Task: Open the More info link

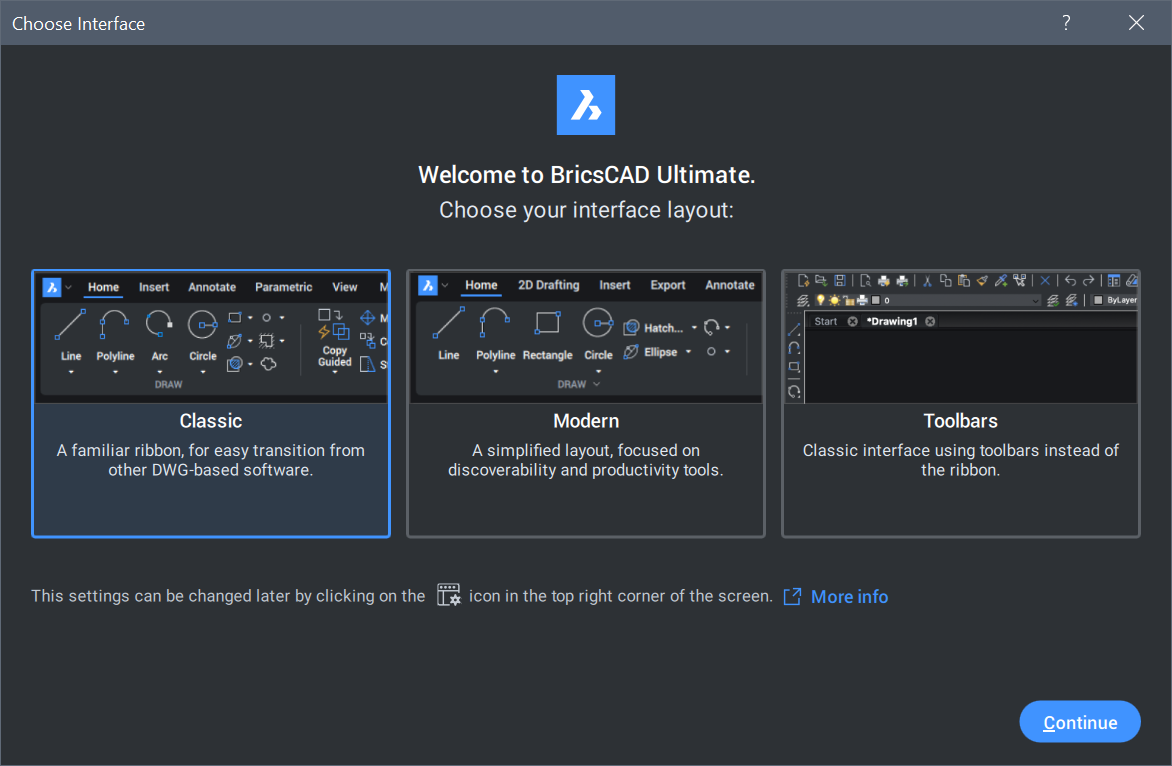Action: pos(848,597)
